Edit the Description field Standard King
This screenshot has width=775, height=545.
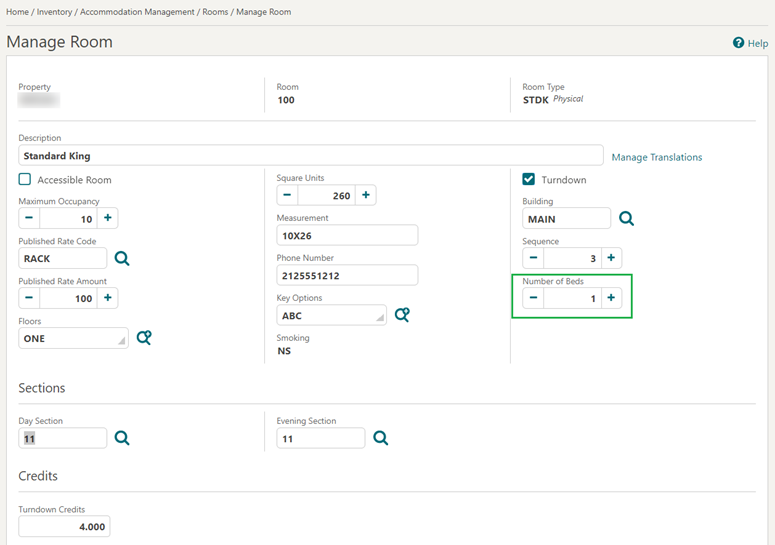pos(311,156)
